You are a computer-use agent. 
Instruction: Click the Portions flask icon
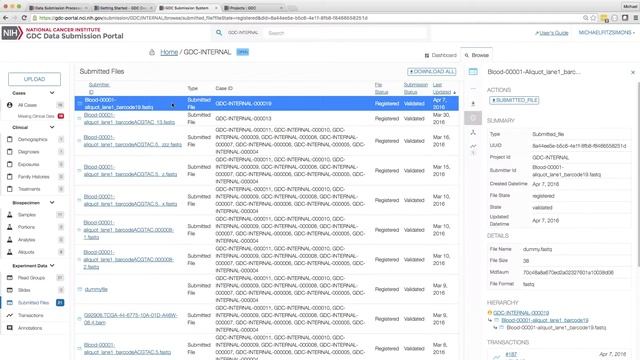pos(10,227)
